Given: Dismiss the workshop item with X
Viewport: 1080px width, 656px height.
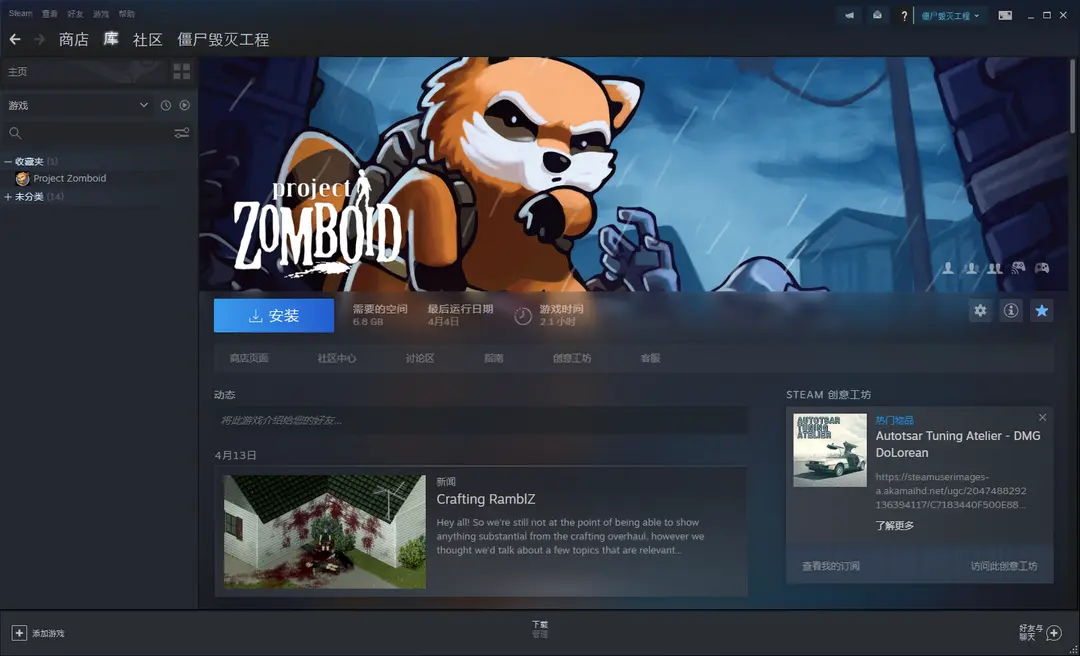Looking at the screenshot, I should pyautogui.click(x=1042, y=418).
